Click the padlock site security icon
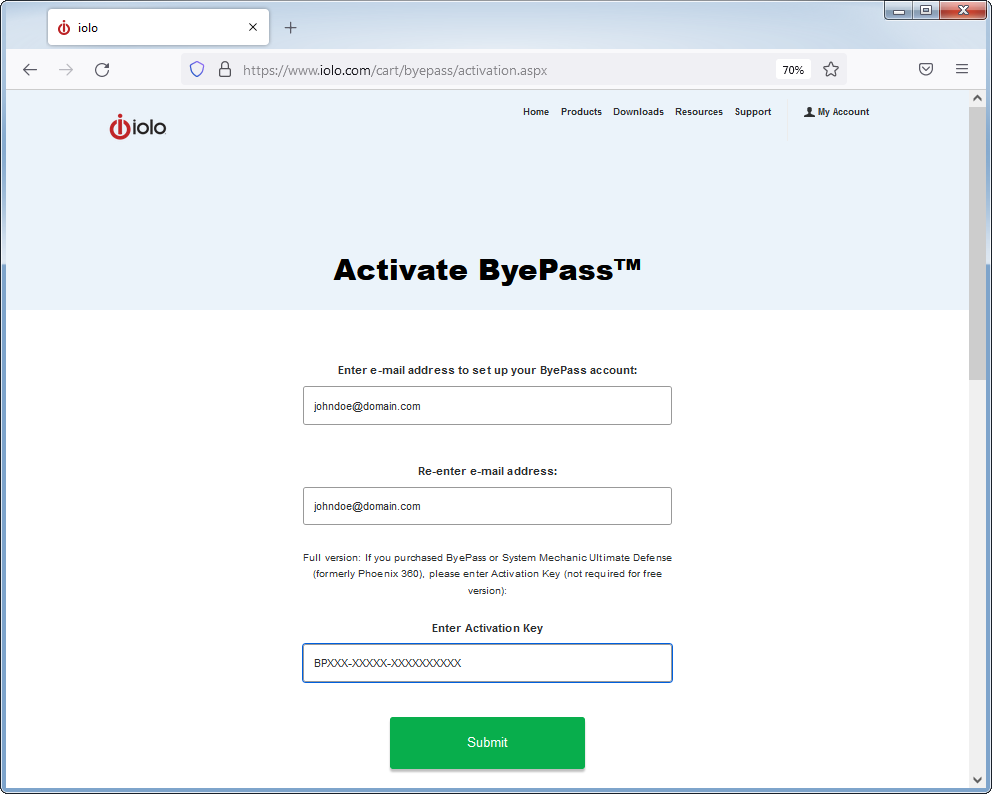Screen dimensions: 992x794 pos(225,70)
